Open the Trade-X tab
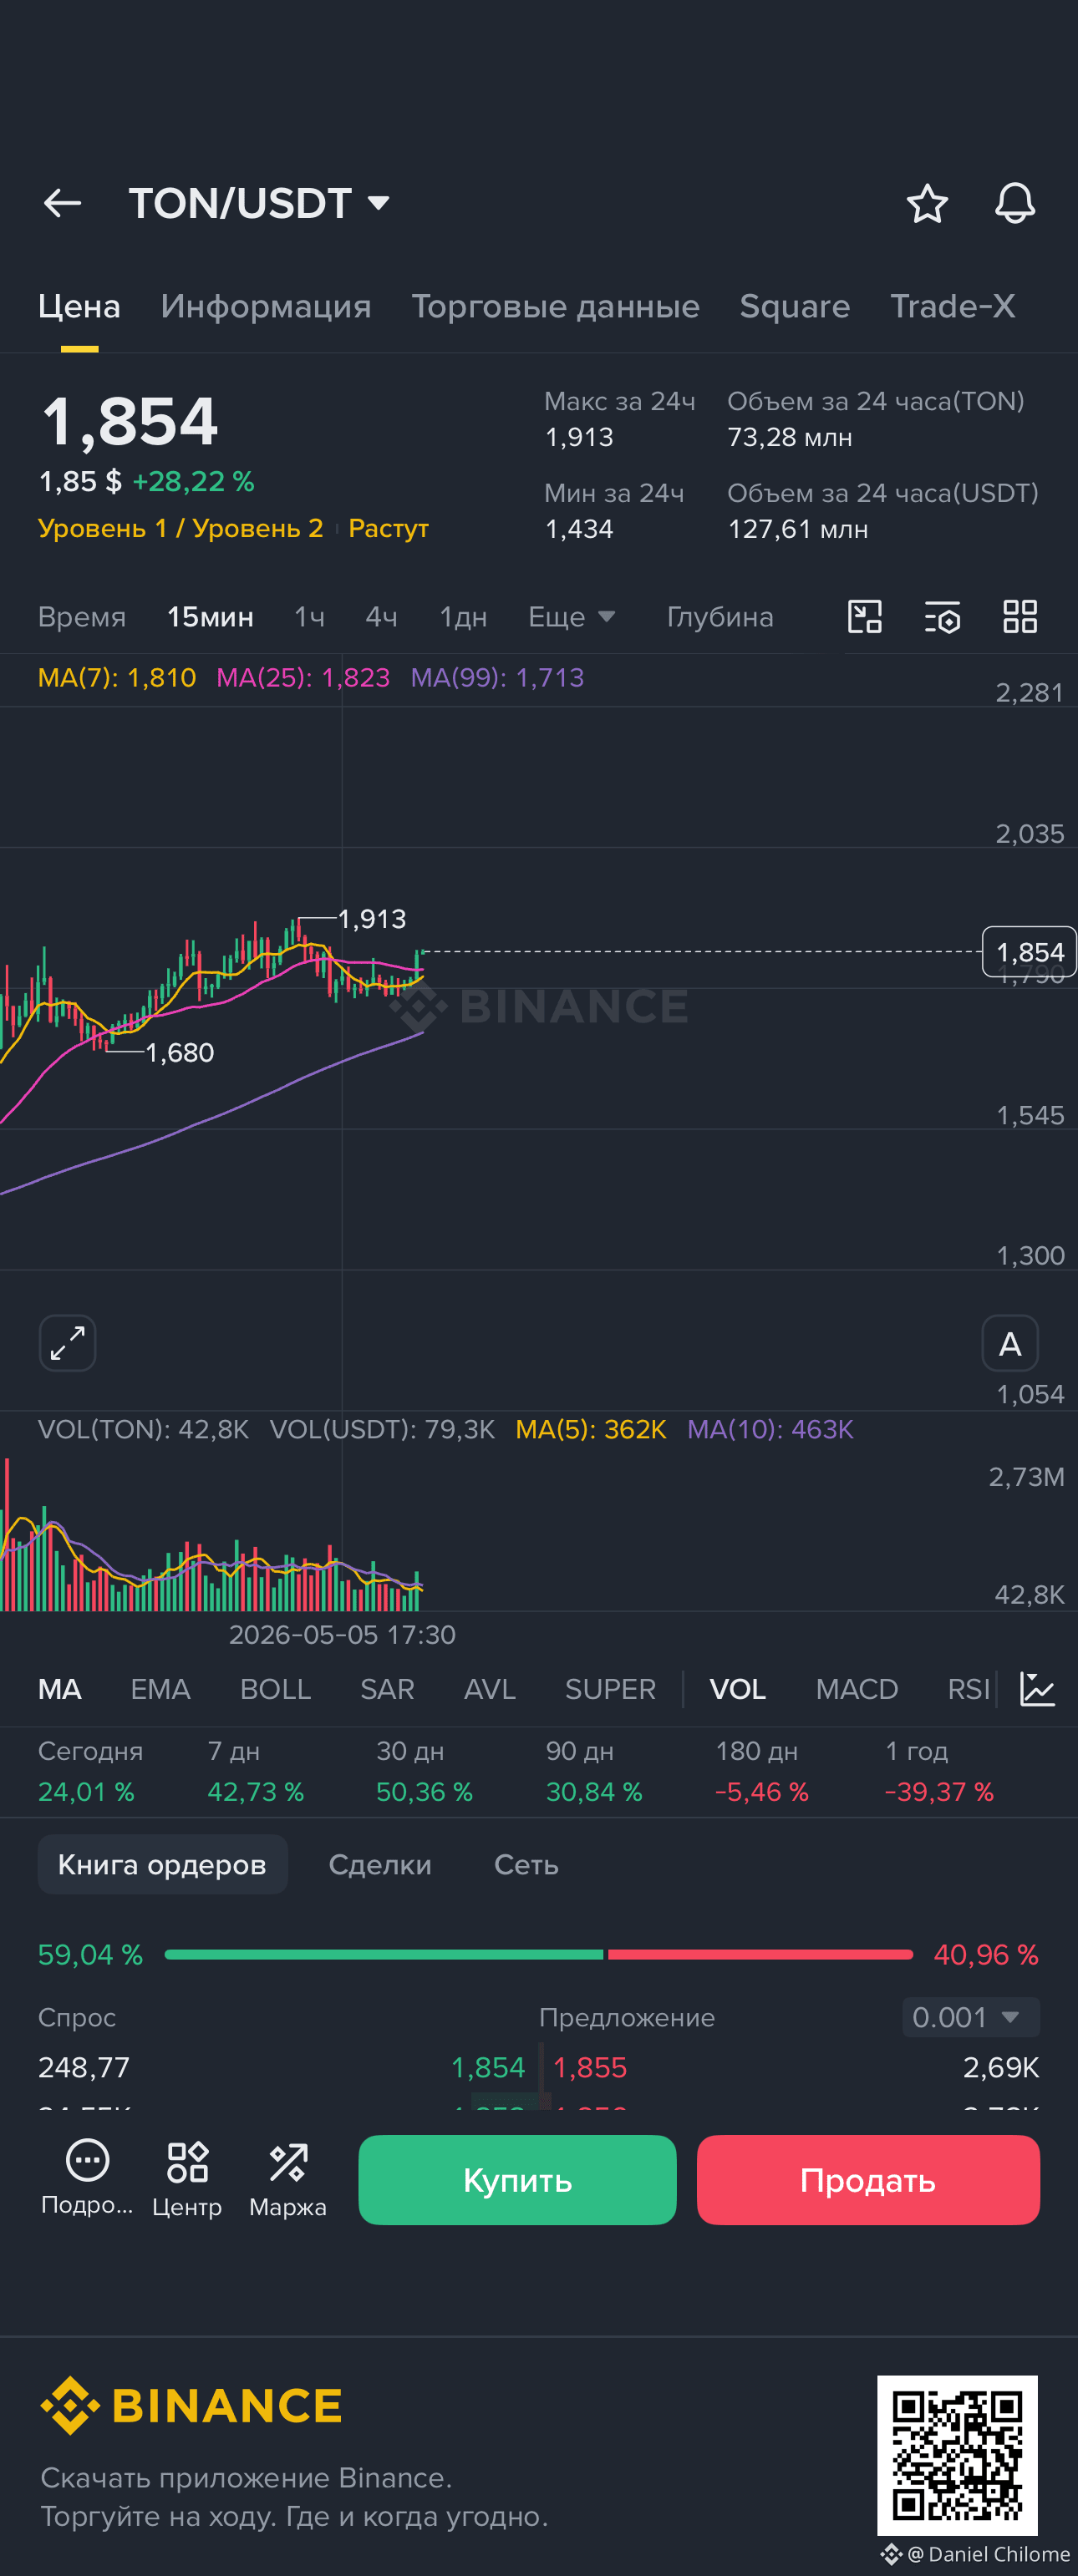 click(x=953, y=307)
